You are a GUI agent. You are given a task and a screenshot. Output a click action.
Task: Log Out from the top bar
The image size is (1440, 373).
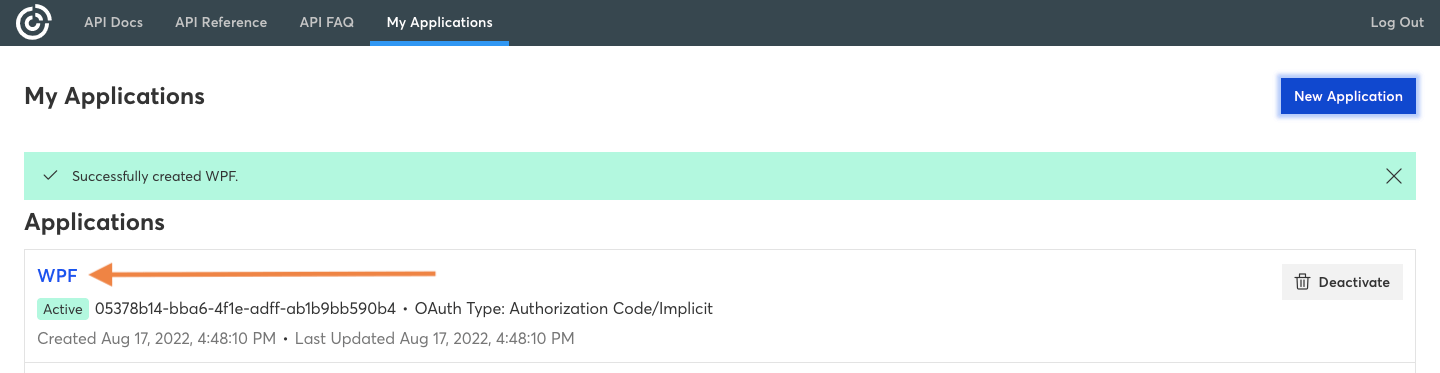1397,22
